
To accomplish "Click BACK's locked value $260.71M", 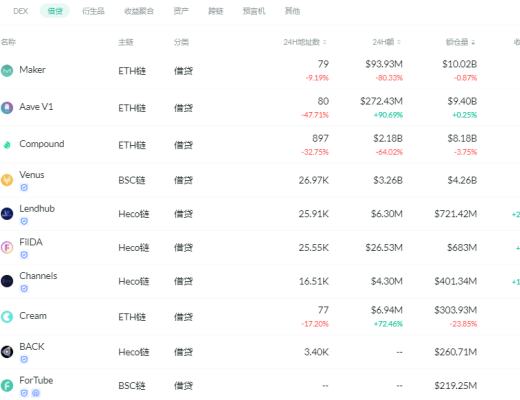I will 456,352.
